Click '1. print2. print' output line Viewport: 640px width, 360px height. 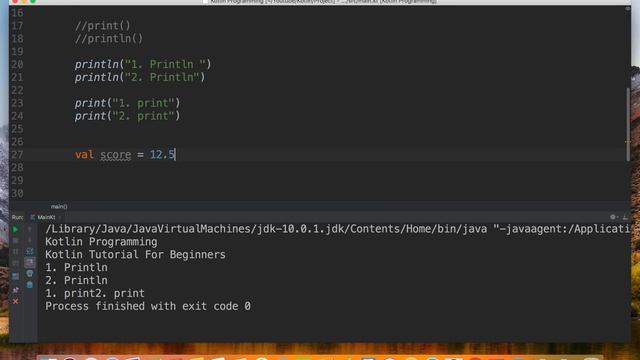click(x=95, y=293)
